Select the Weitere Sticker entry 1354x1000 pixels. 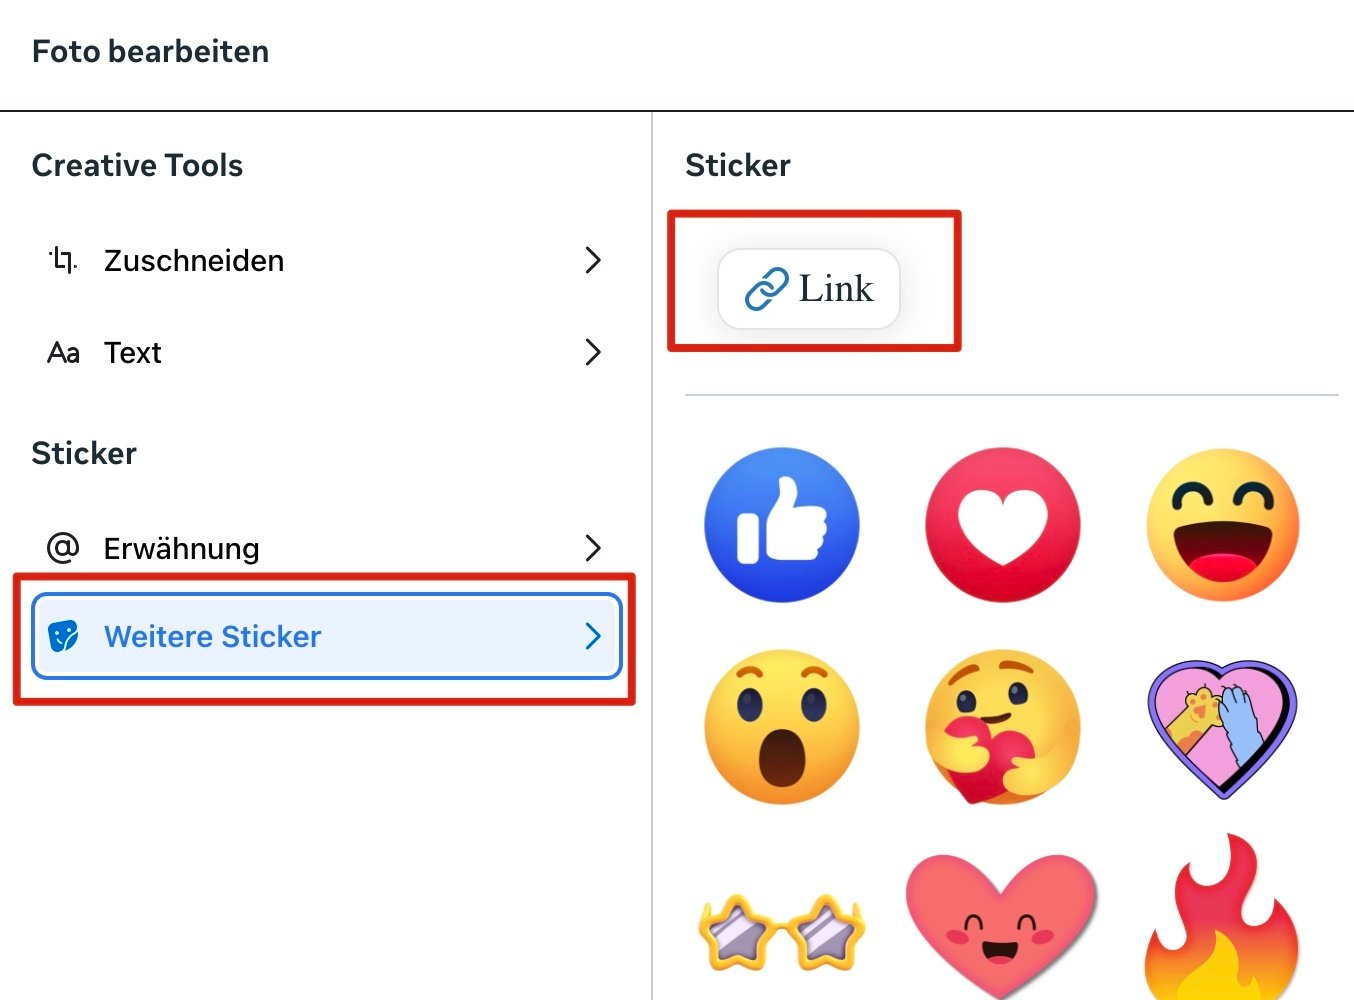[326, 637]
